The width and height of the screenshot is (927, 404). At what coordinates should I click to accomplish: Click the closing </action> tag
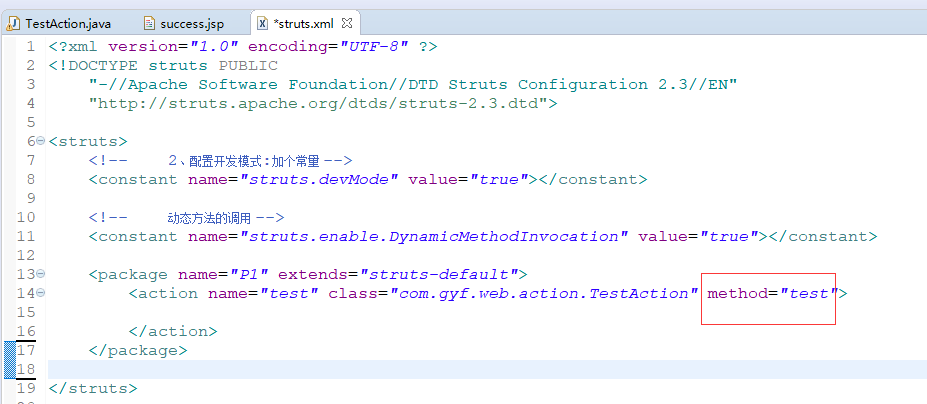point(173,331)
